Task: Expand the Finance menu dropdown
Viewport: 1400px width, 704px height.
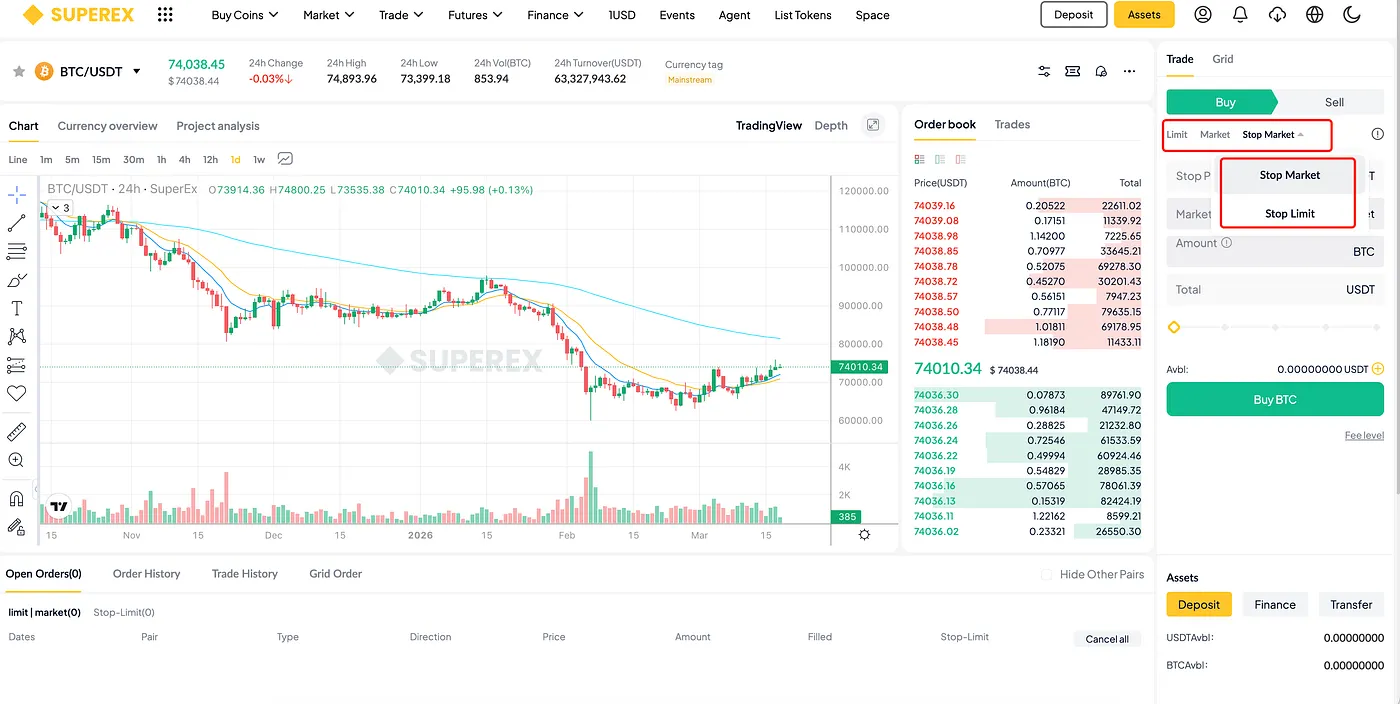Action: pyautogui.click(x=555, y=15)
